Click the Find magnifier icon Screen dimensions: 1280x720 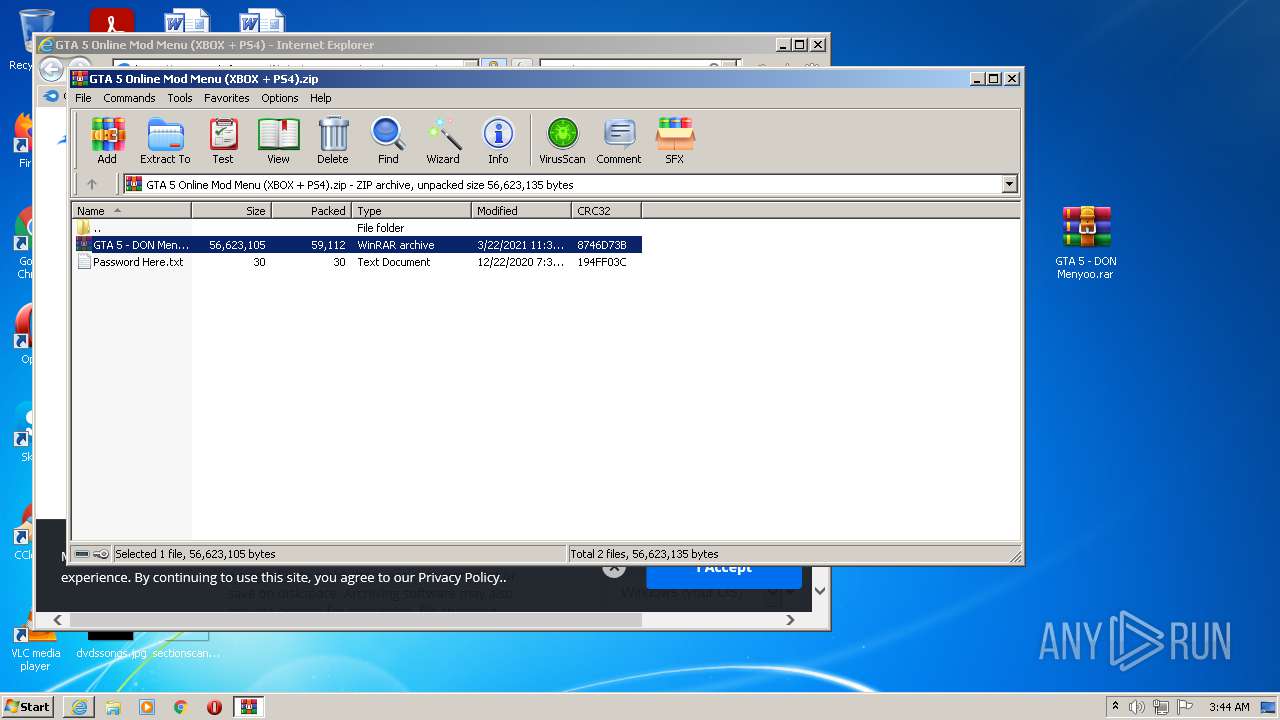click(x=388, y=141)
